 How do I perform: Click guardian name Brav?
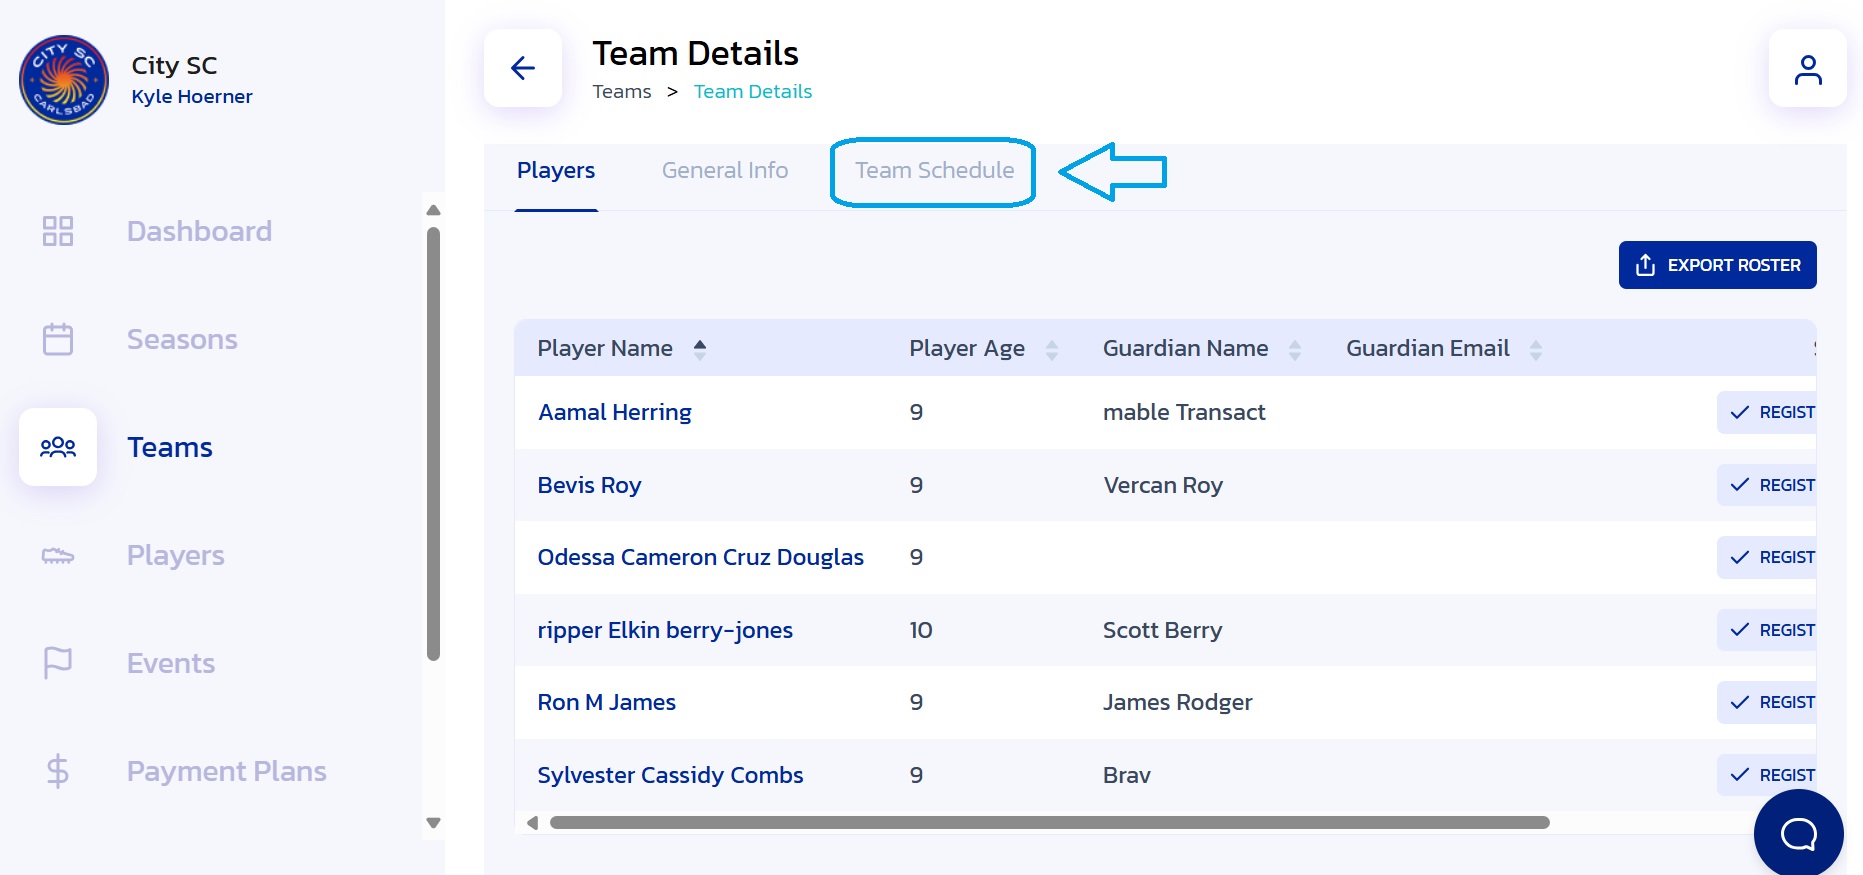1126,775
